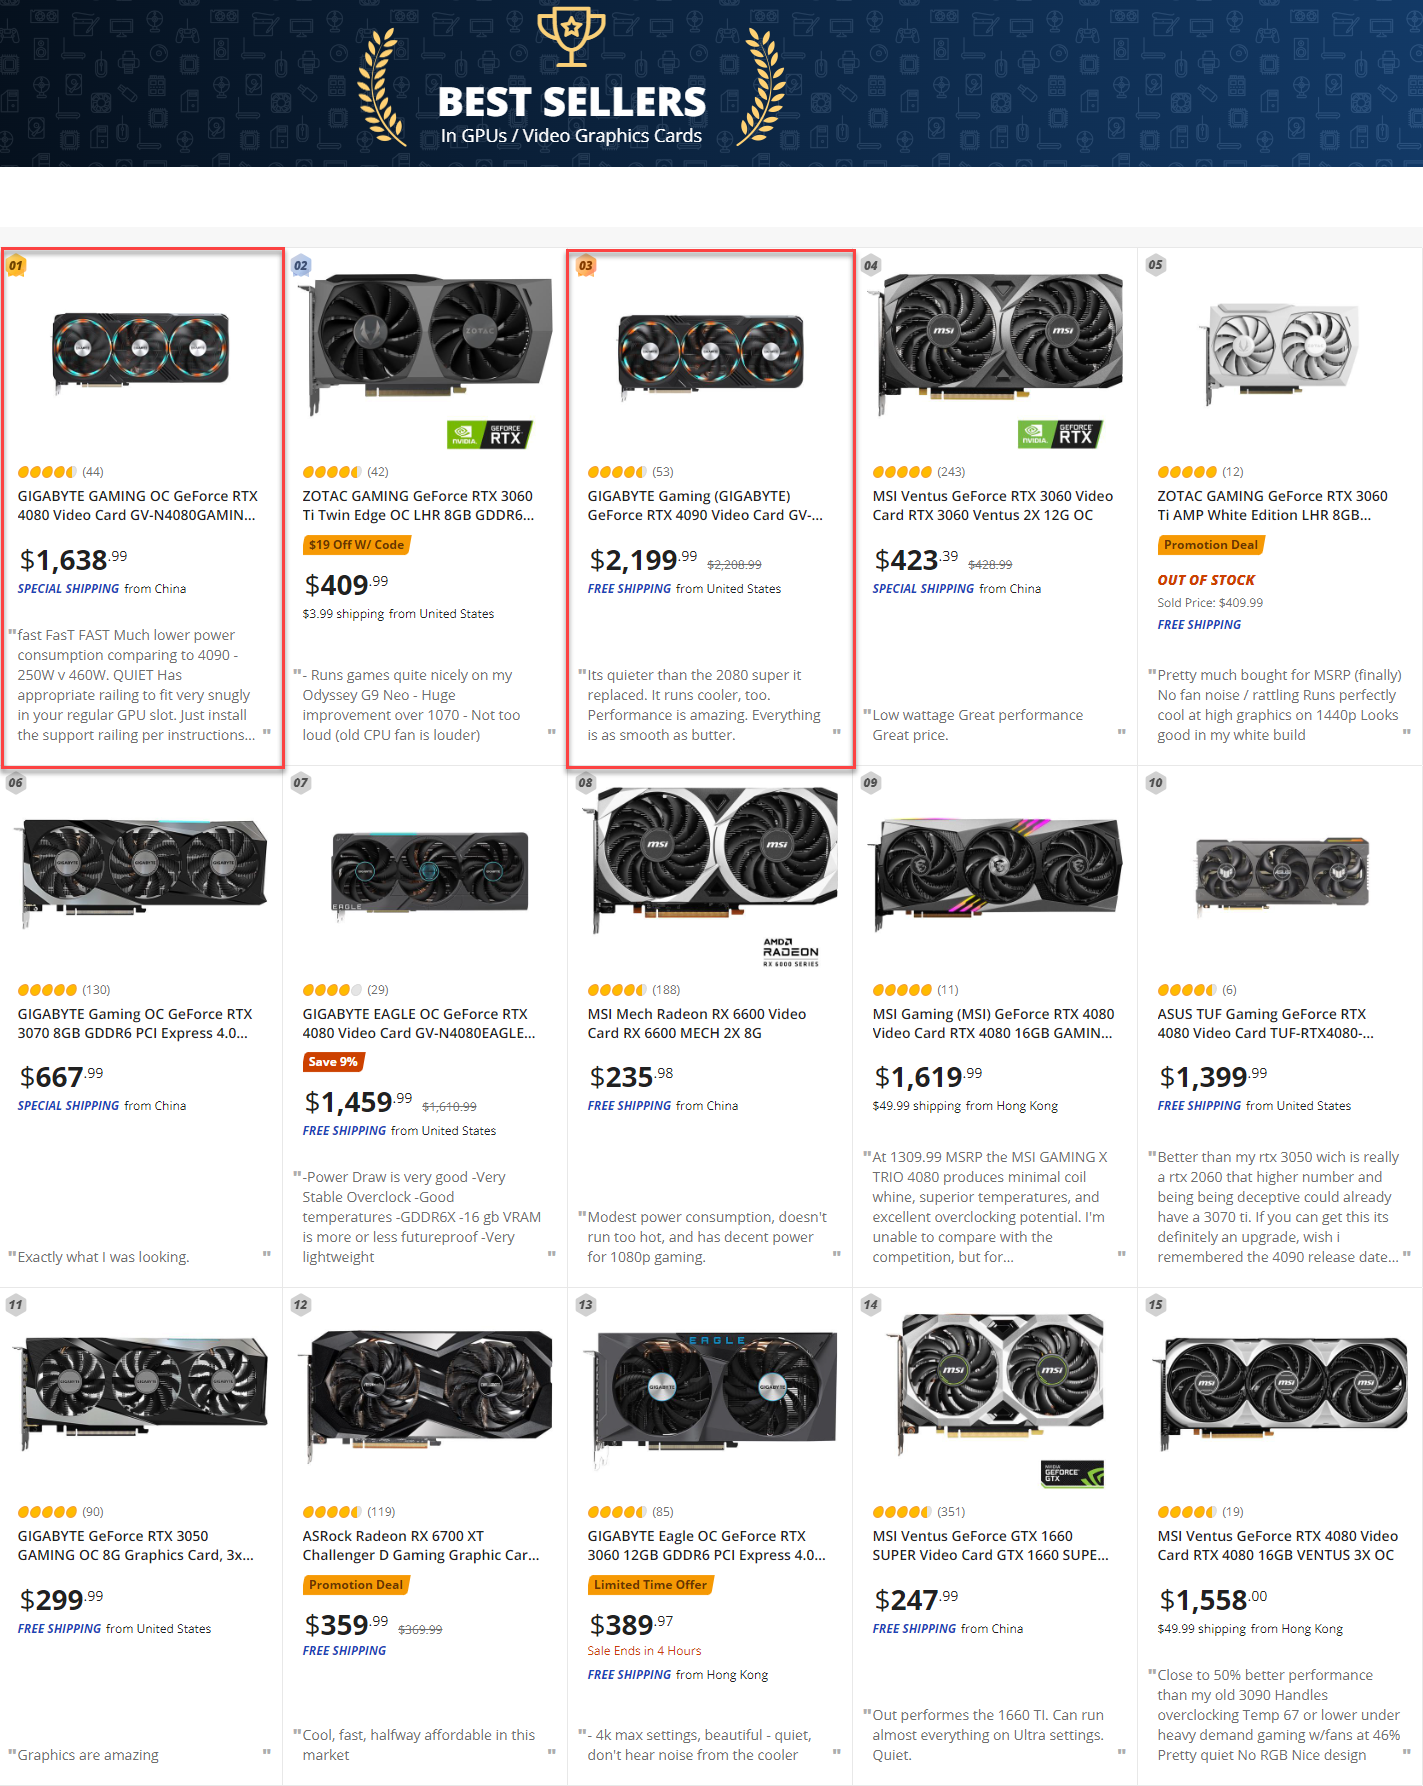Click the "Save 9%" red tag
The height and width of the screenshot is (1786, 1423).
click(x=333, y=1062)
